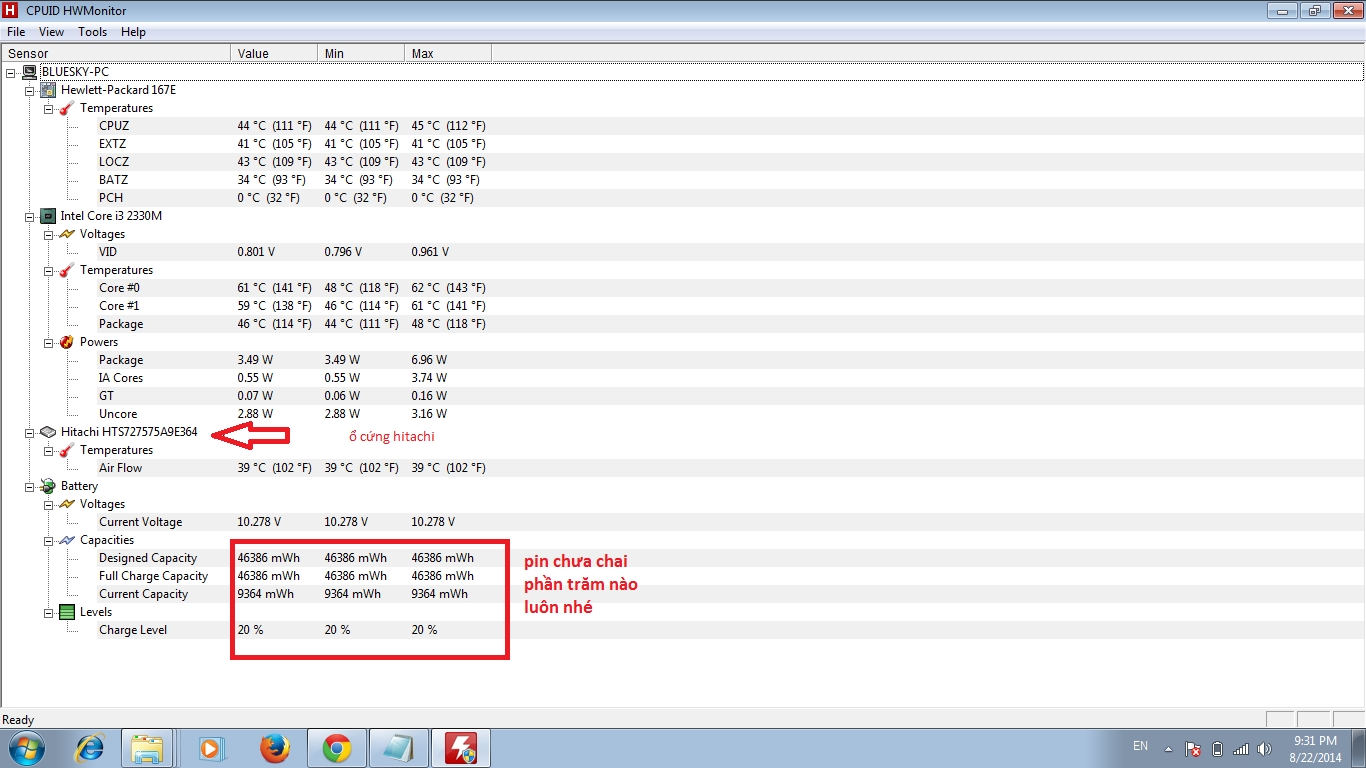
Task: Click the Min column header
Action: [x=362, y=53]
